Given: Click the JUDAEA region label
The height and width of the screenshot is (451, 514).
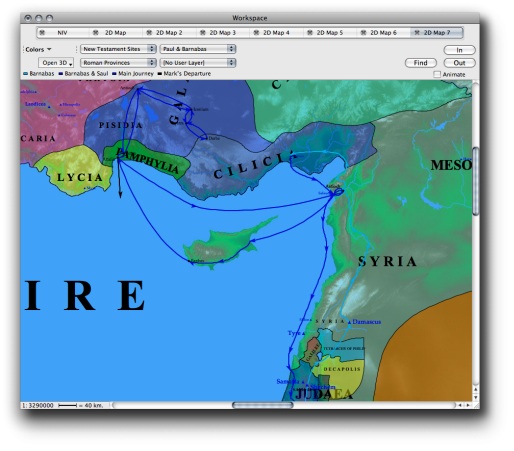Looking at the screenshot, I should (x=323, y=394).
